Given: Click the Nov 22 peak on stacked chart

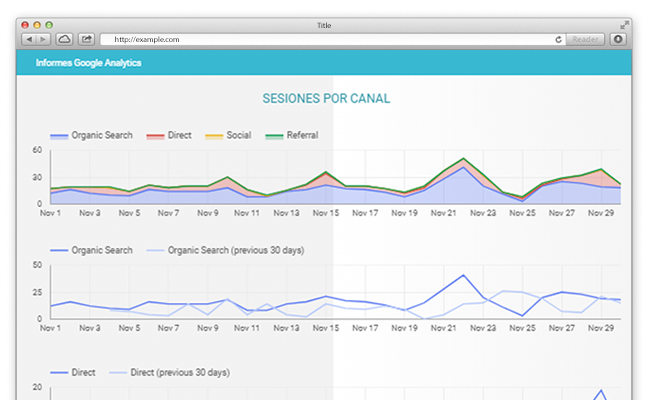Looking at the screenshot, I should (x=463, y=158).
